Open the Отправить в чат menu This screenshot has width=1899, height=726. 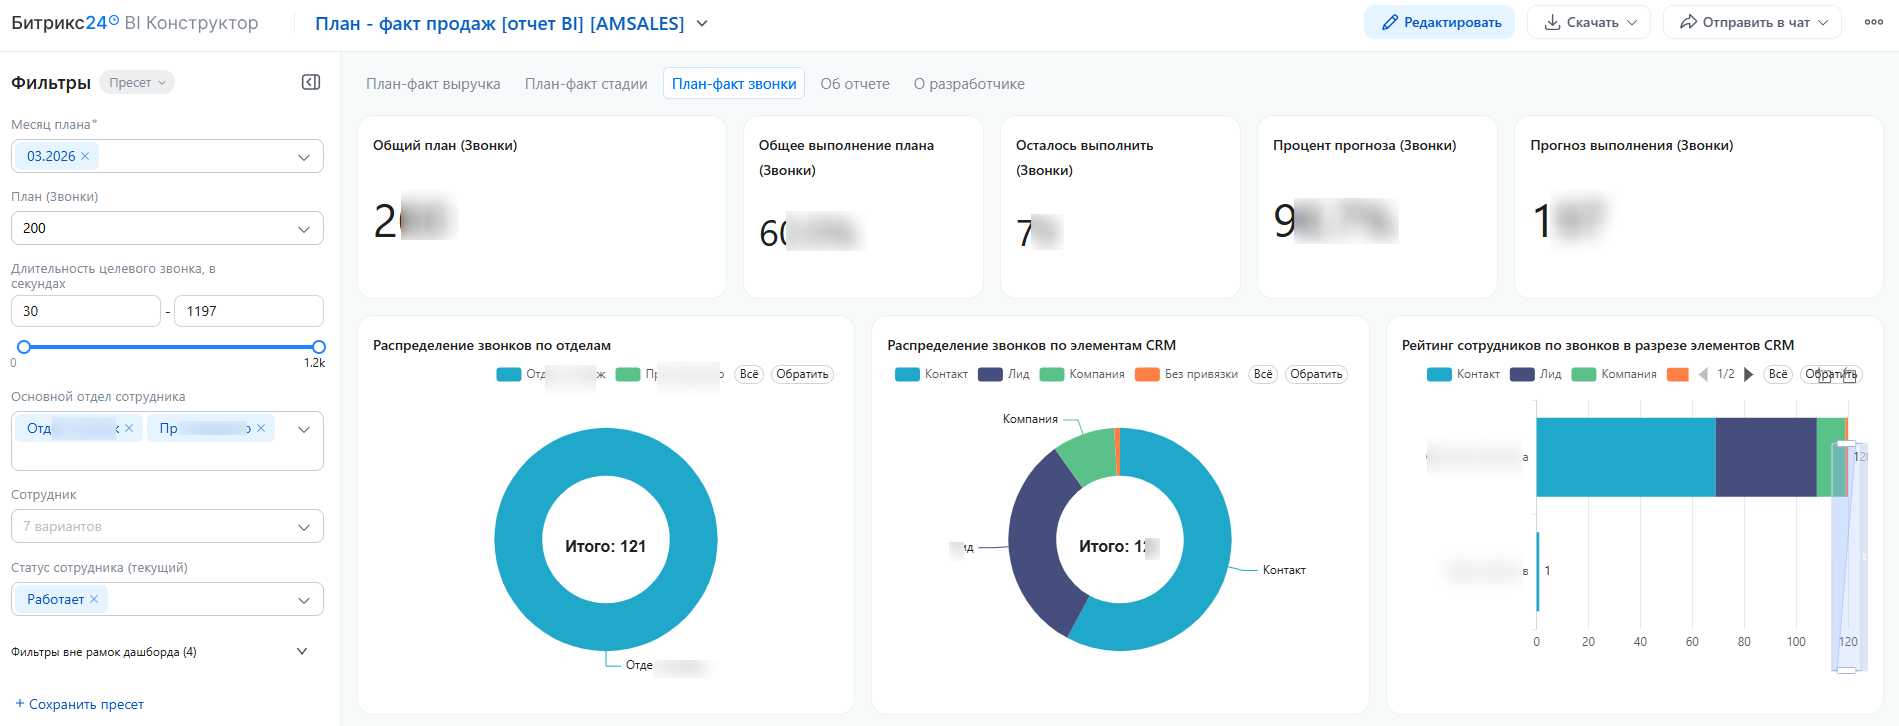(x=1752, y=22)
